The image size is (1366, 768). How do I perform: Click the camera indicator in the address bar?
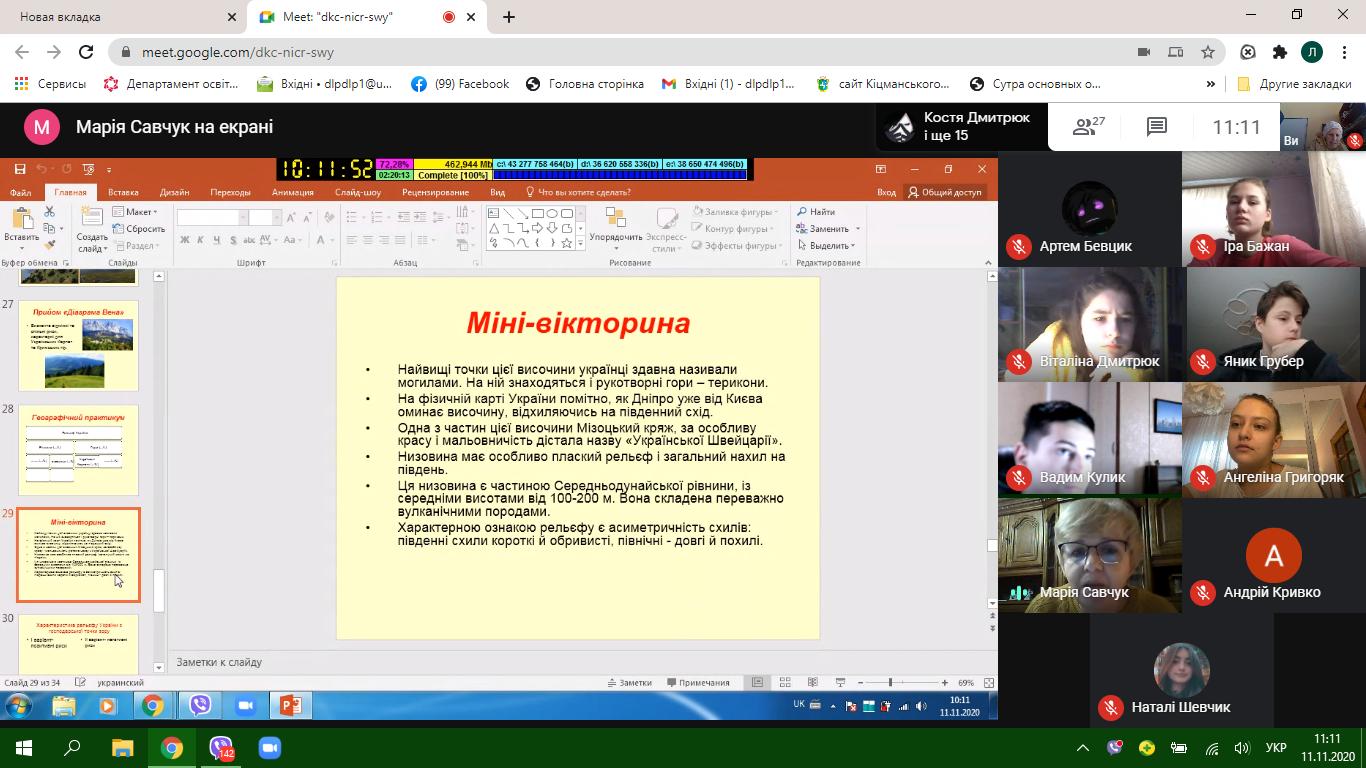(x=1144, y=52)
